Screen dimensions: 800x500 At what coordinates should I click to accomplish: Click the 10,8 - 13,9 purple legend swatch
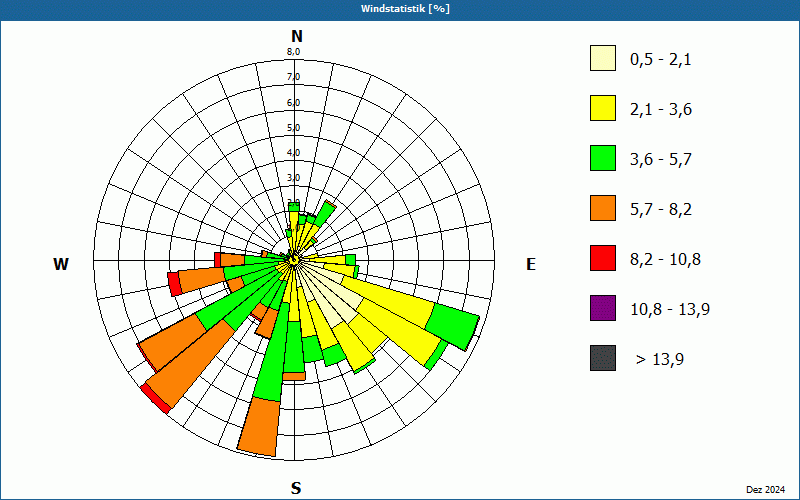tap(603, 308)
